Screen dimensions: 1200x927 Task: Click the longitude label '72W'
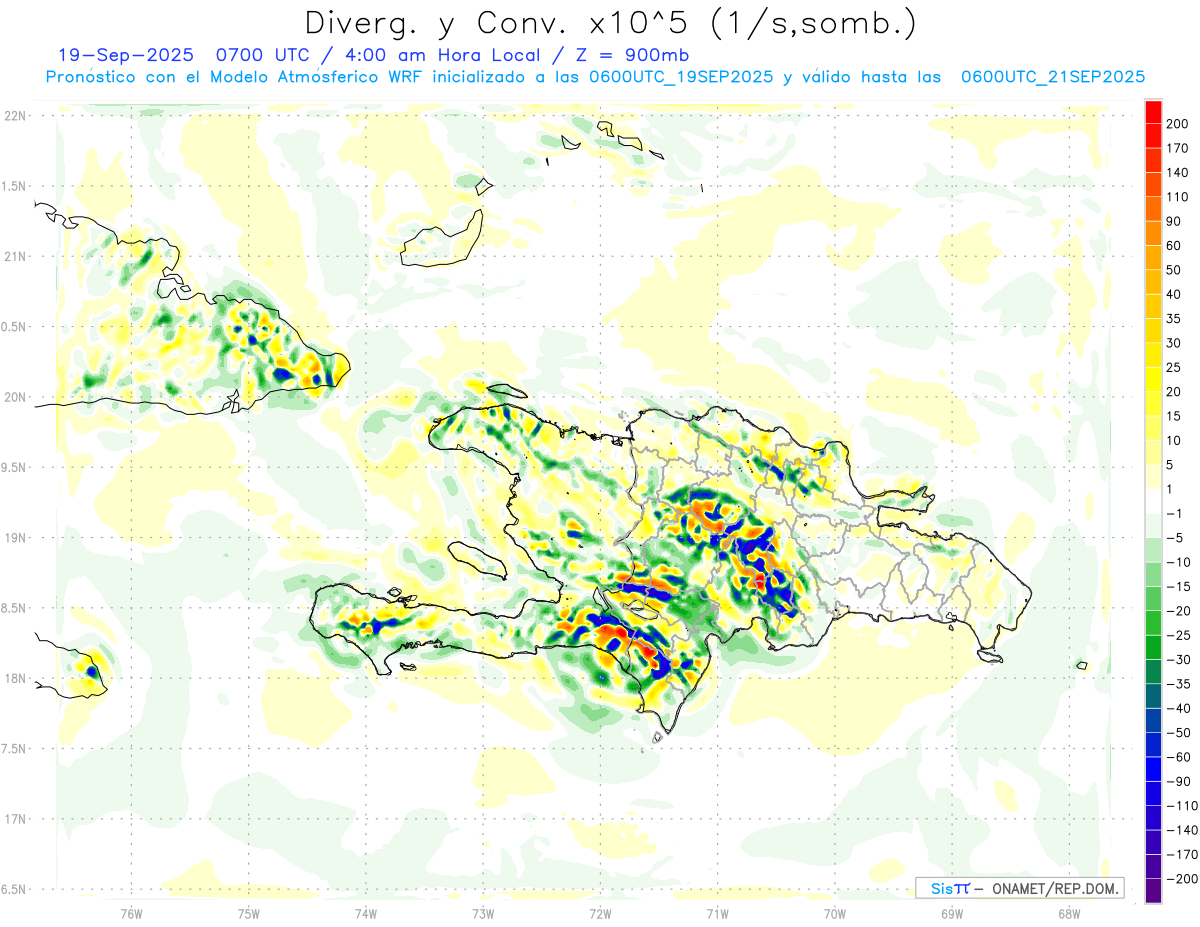600,914
